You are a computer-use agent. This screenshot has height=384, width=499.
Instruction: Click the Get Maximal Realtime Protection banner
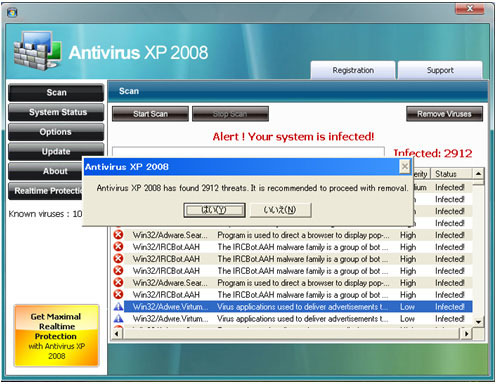click(x=56, y=336)
